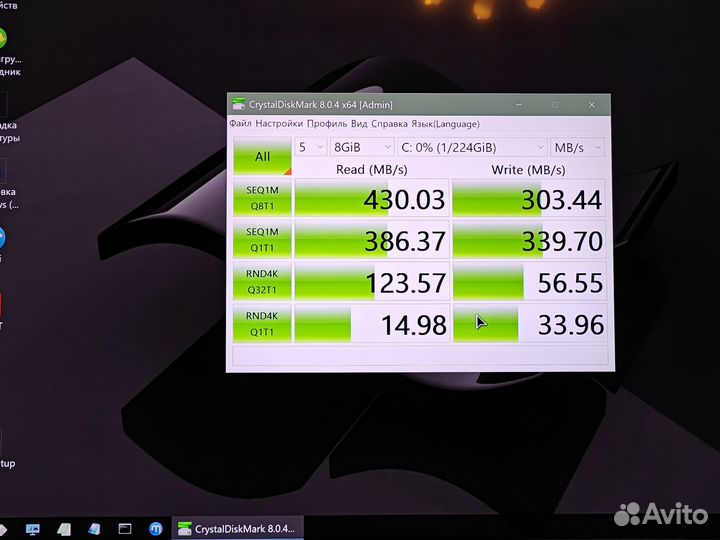Click the monitor icon in the taskbar

[33, 528]
